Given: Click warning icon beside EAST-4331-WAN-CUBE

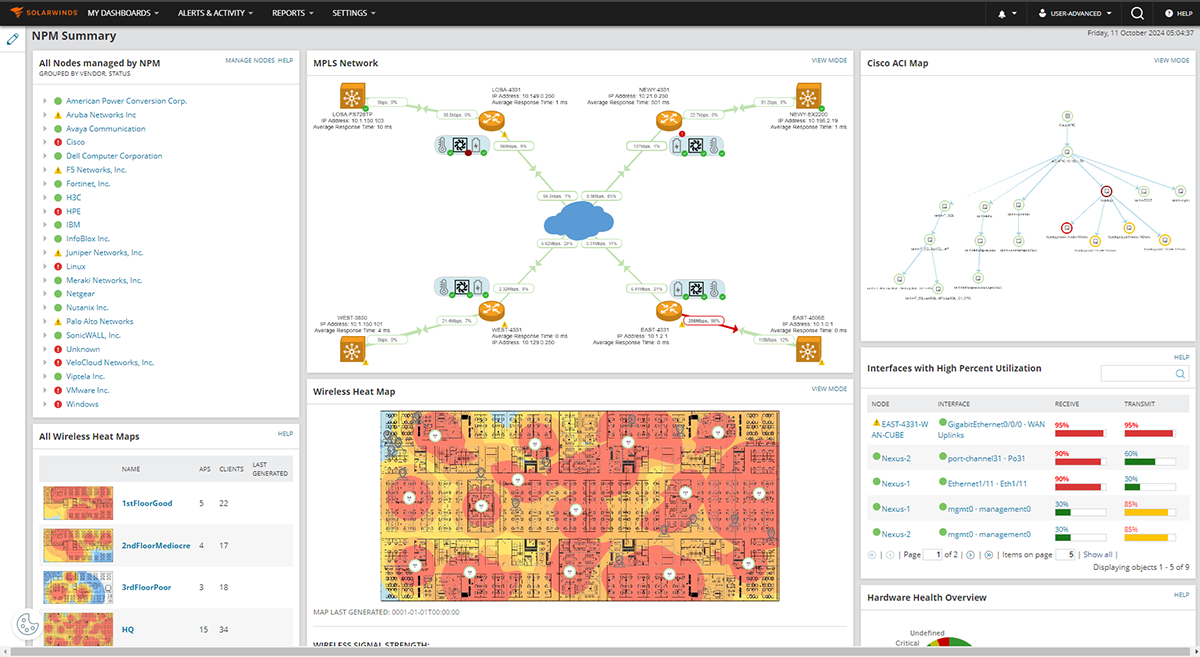Looking at the screenshot, I should 876,424.
